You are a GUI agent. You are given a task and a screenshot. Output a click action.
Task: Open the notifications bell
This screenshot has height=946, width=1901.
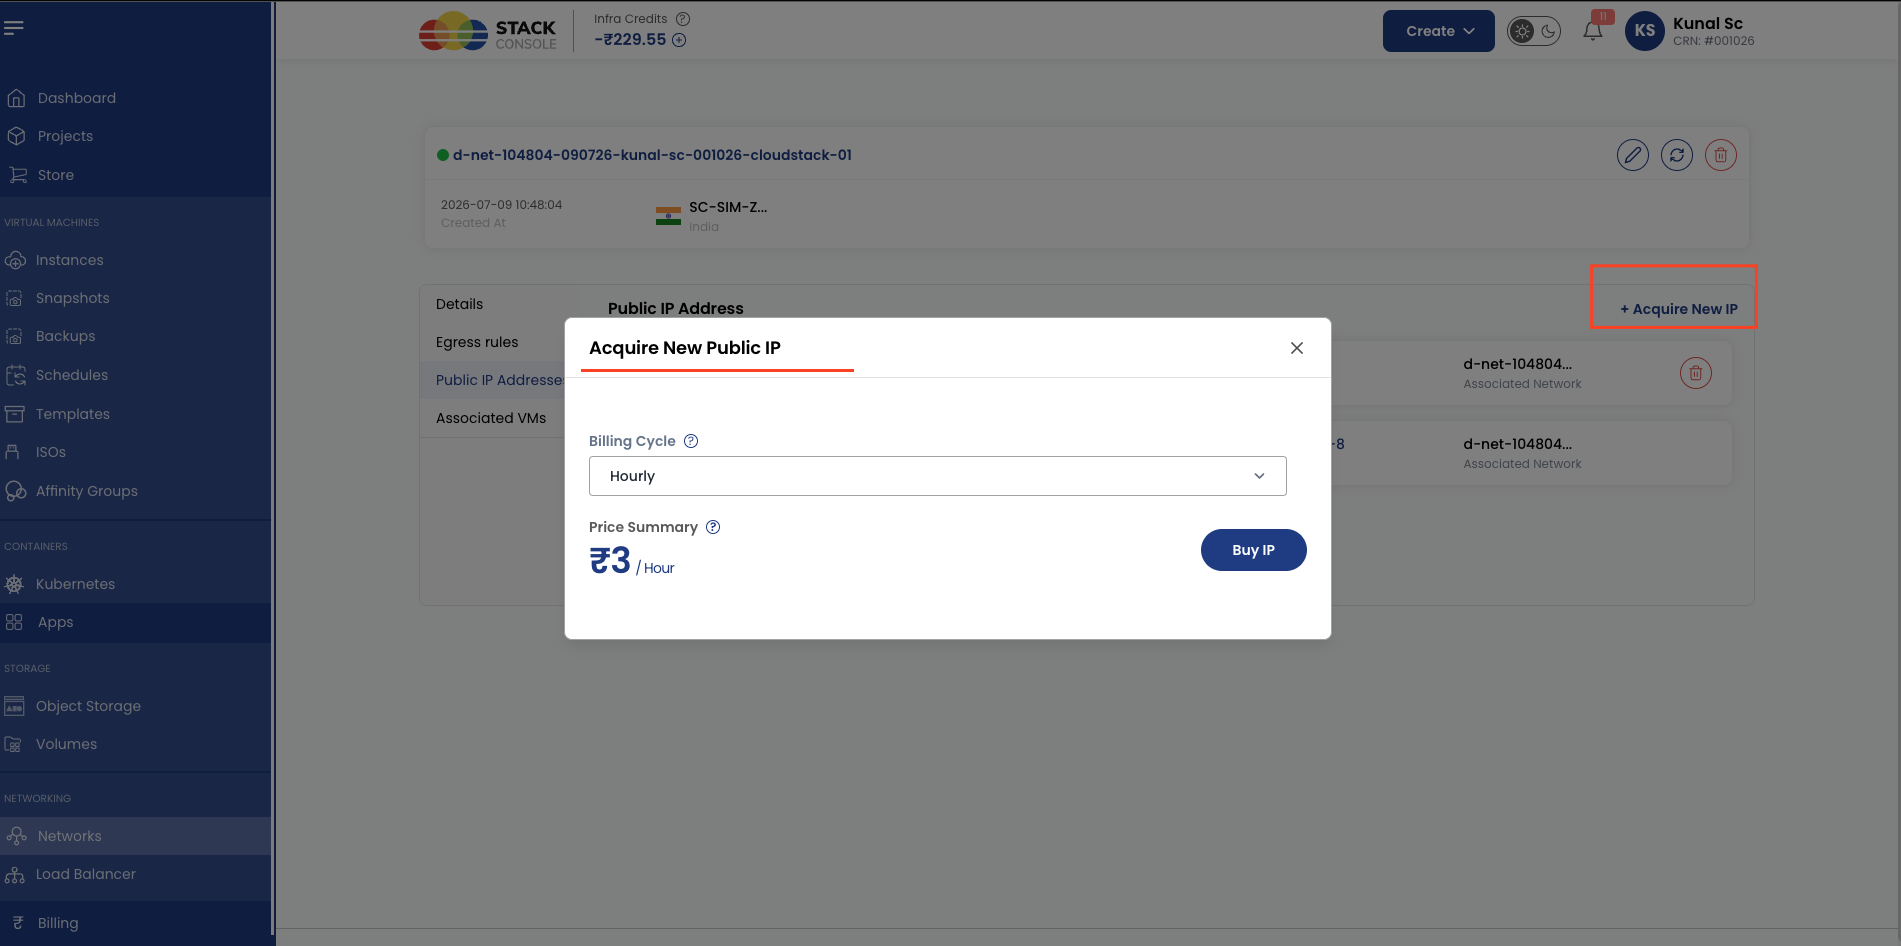point(1593,31)
